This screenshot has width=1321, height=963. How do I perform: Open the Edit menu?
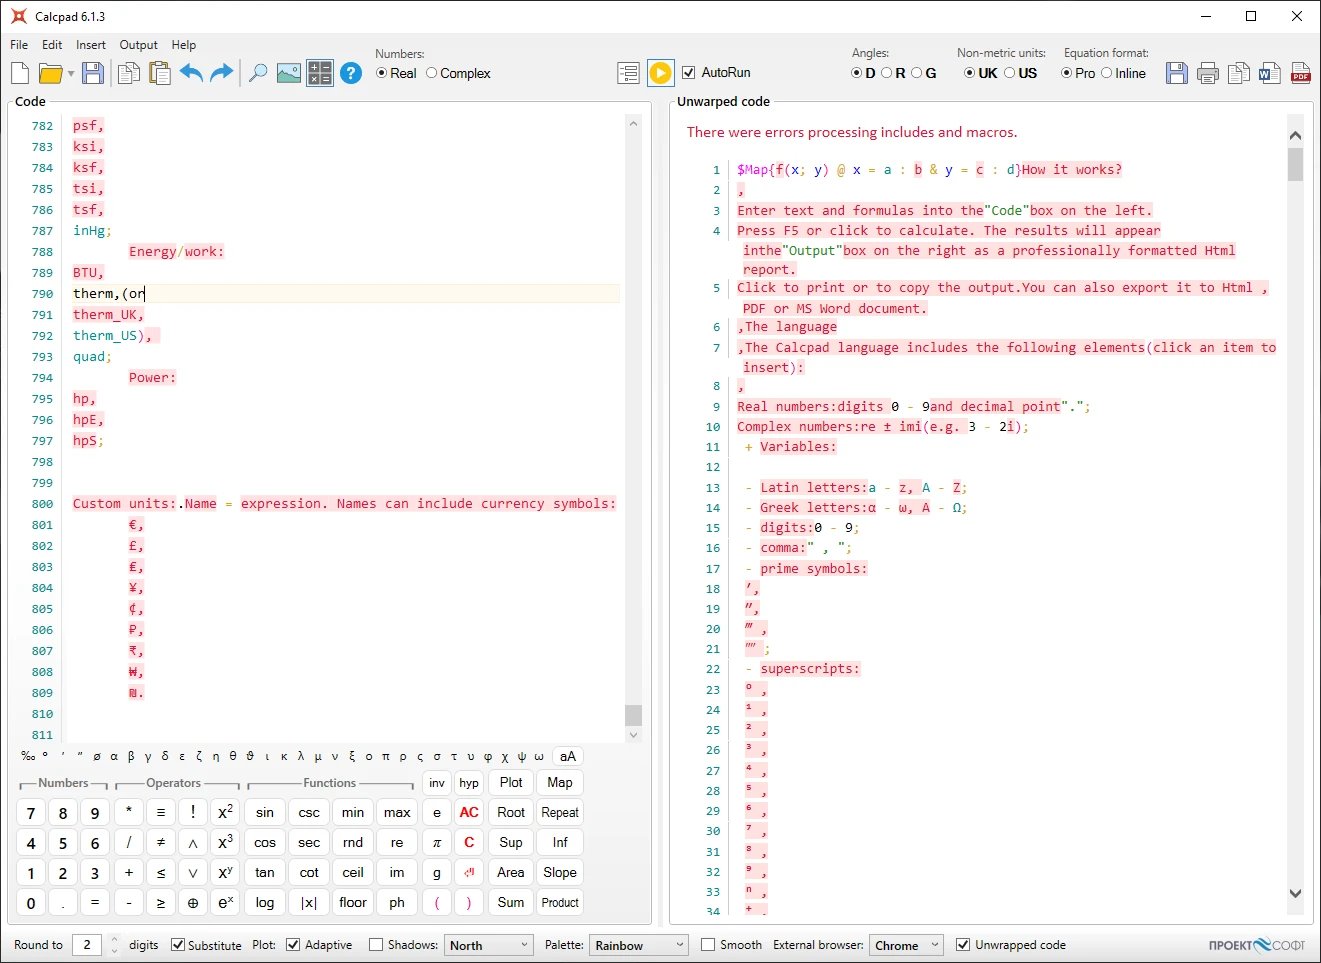[52, 45]
